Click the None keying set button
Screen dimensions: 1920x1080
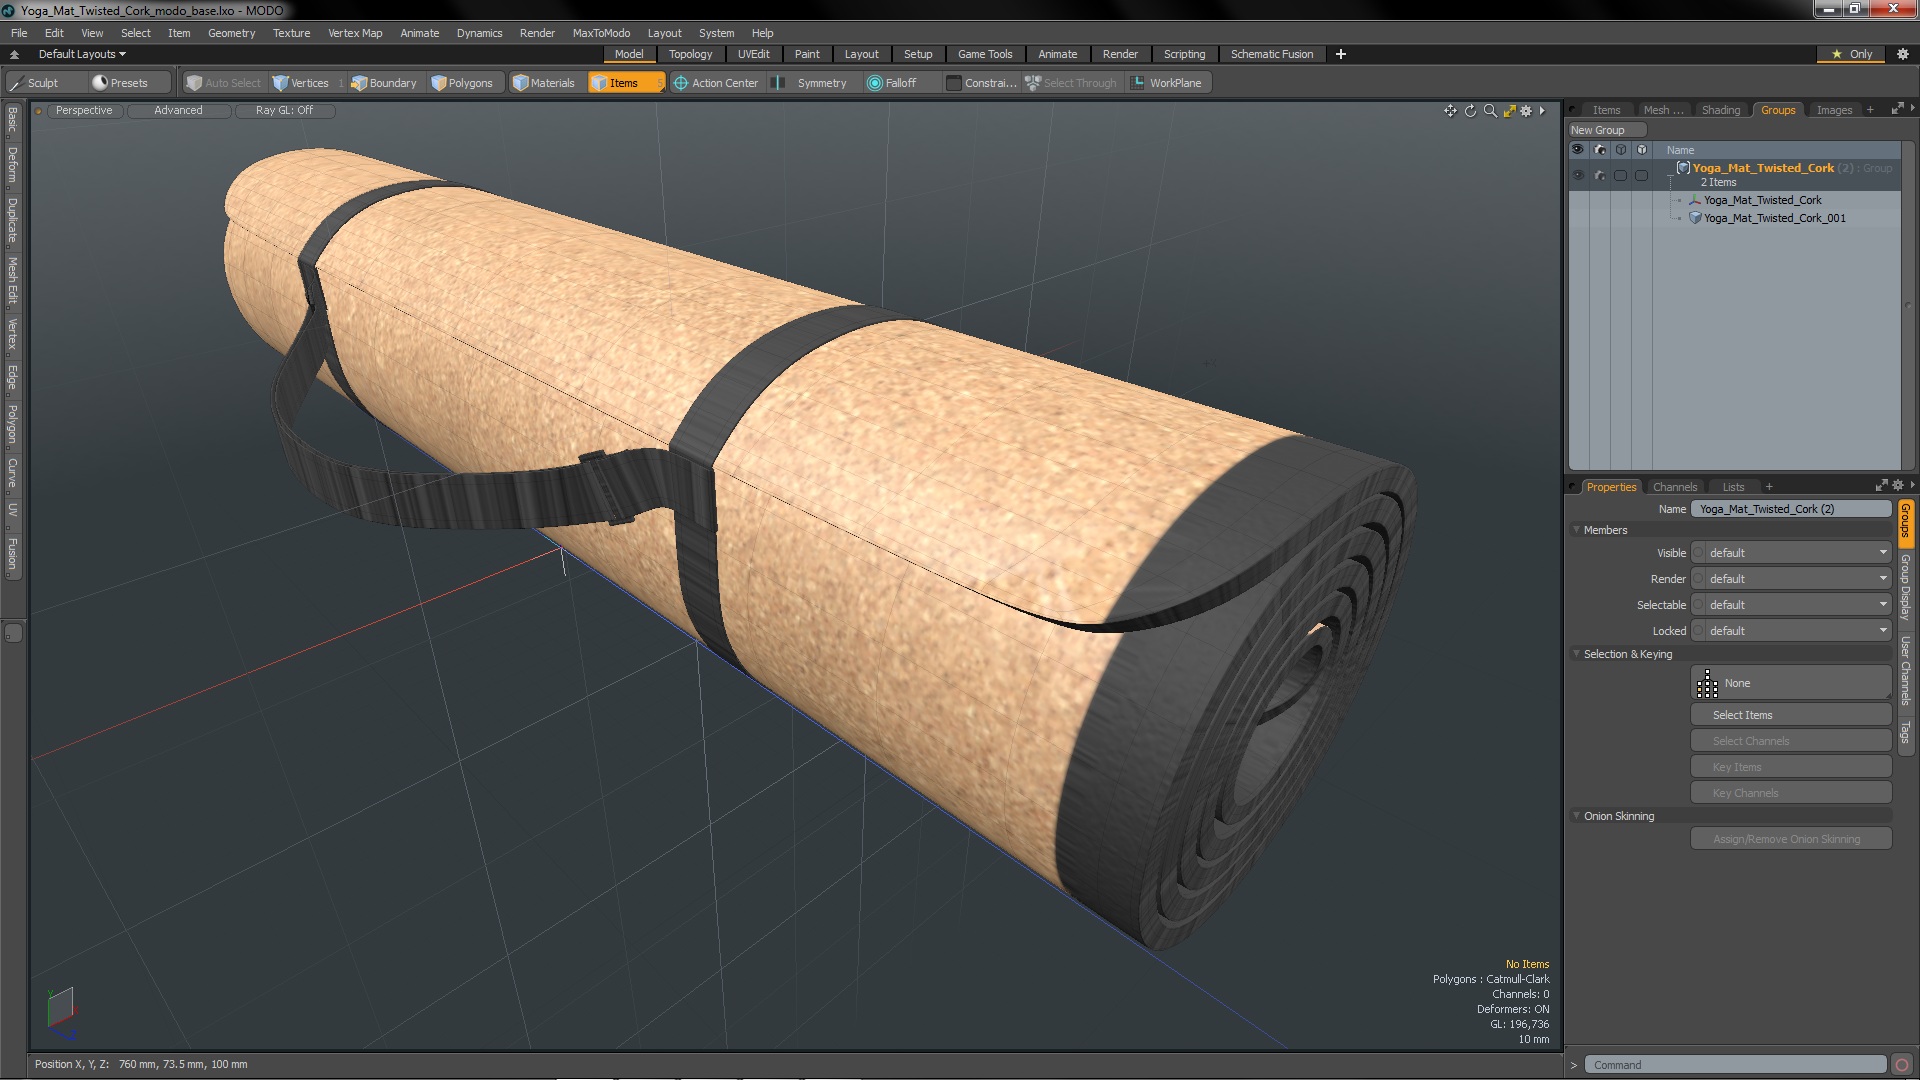tap(1790, 683)
